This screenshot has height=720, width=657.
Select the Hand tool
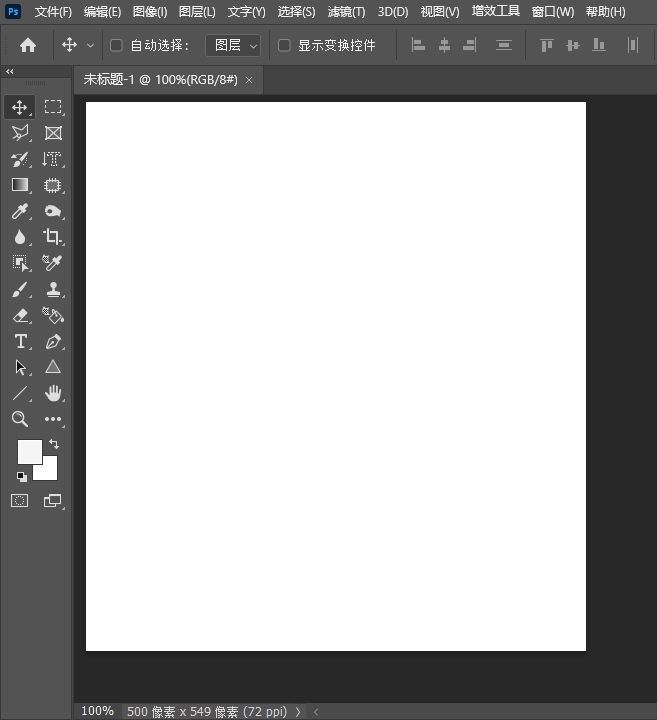[x=53, y=393]
